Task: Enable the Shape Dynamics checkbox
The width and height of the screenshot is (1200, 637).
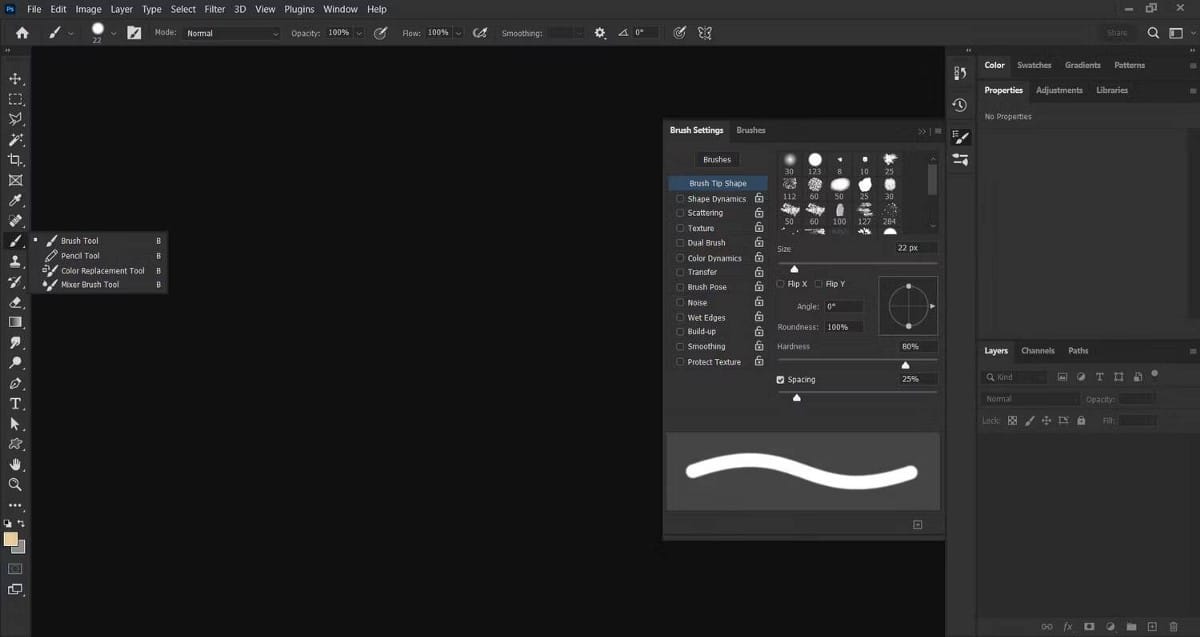Action: pyautogui.click(x=680, y=198)
